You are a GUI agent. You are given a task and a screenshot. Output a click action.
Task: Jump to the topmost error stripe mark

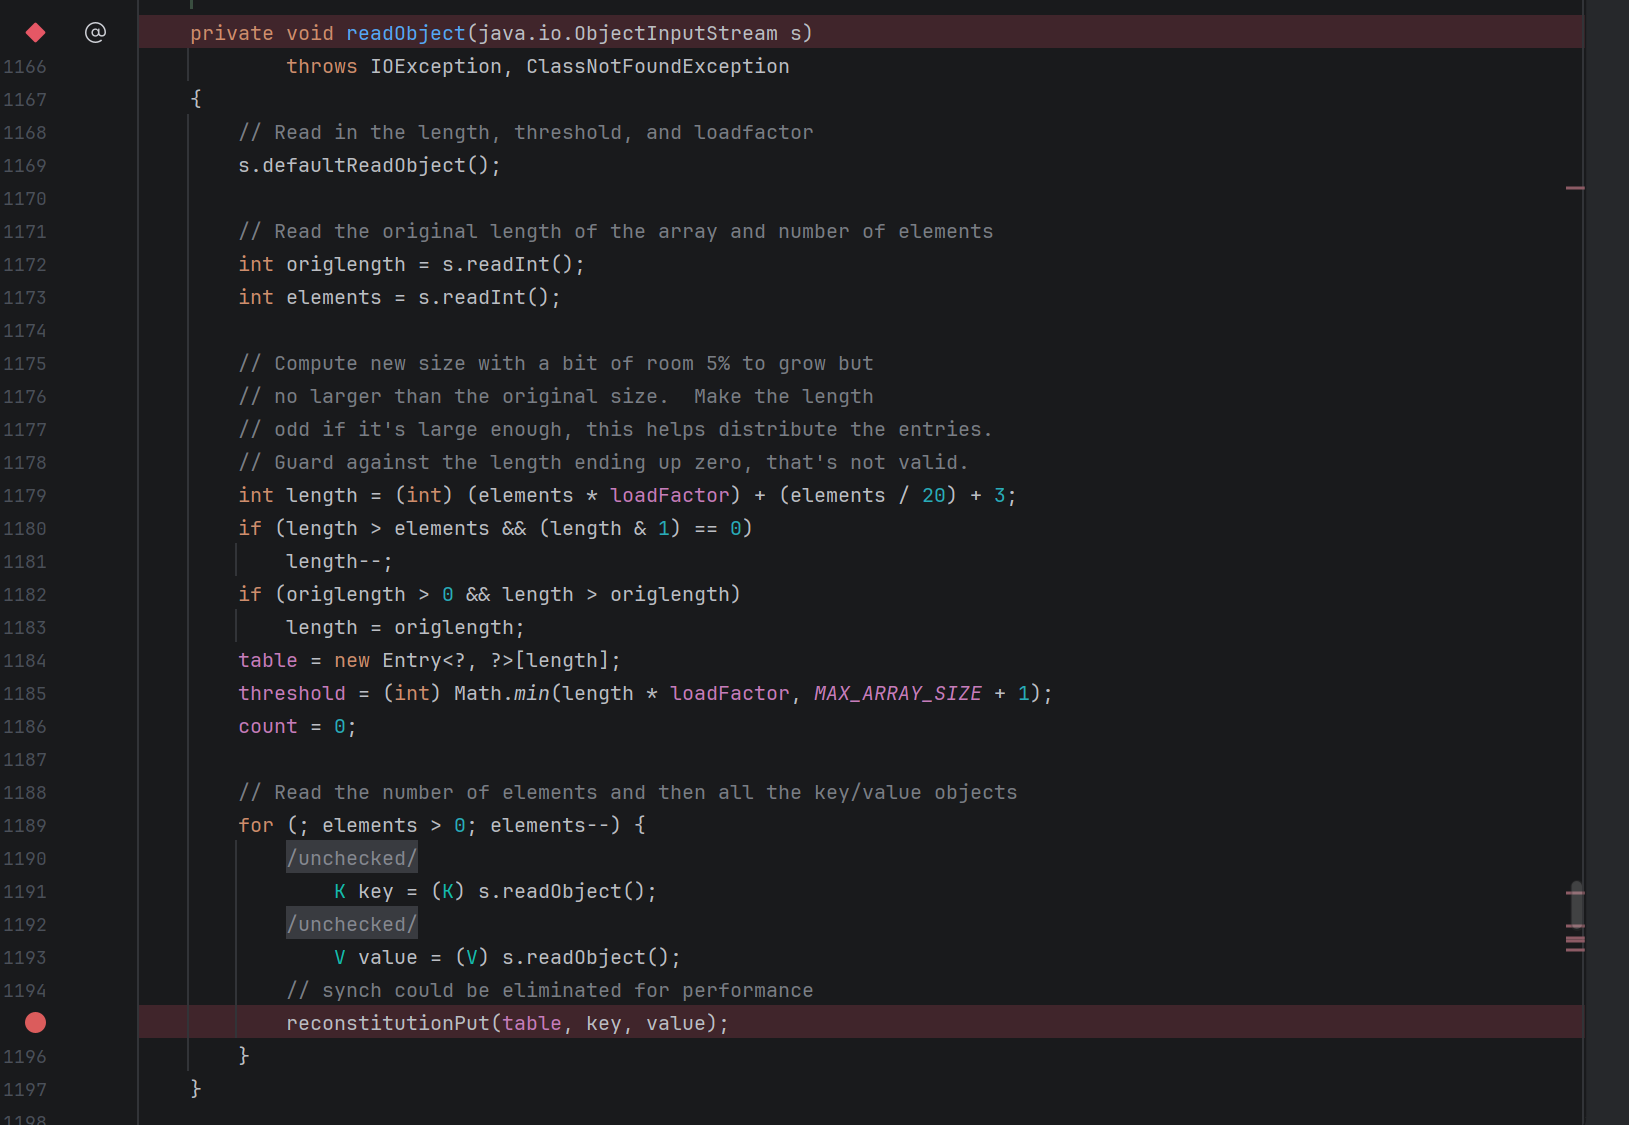[1575, 188]
